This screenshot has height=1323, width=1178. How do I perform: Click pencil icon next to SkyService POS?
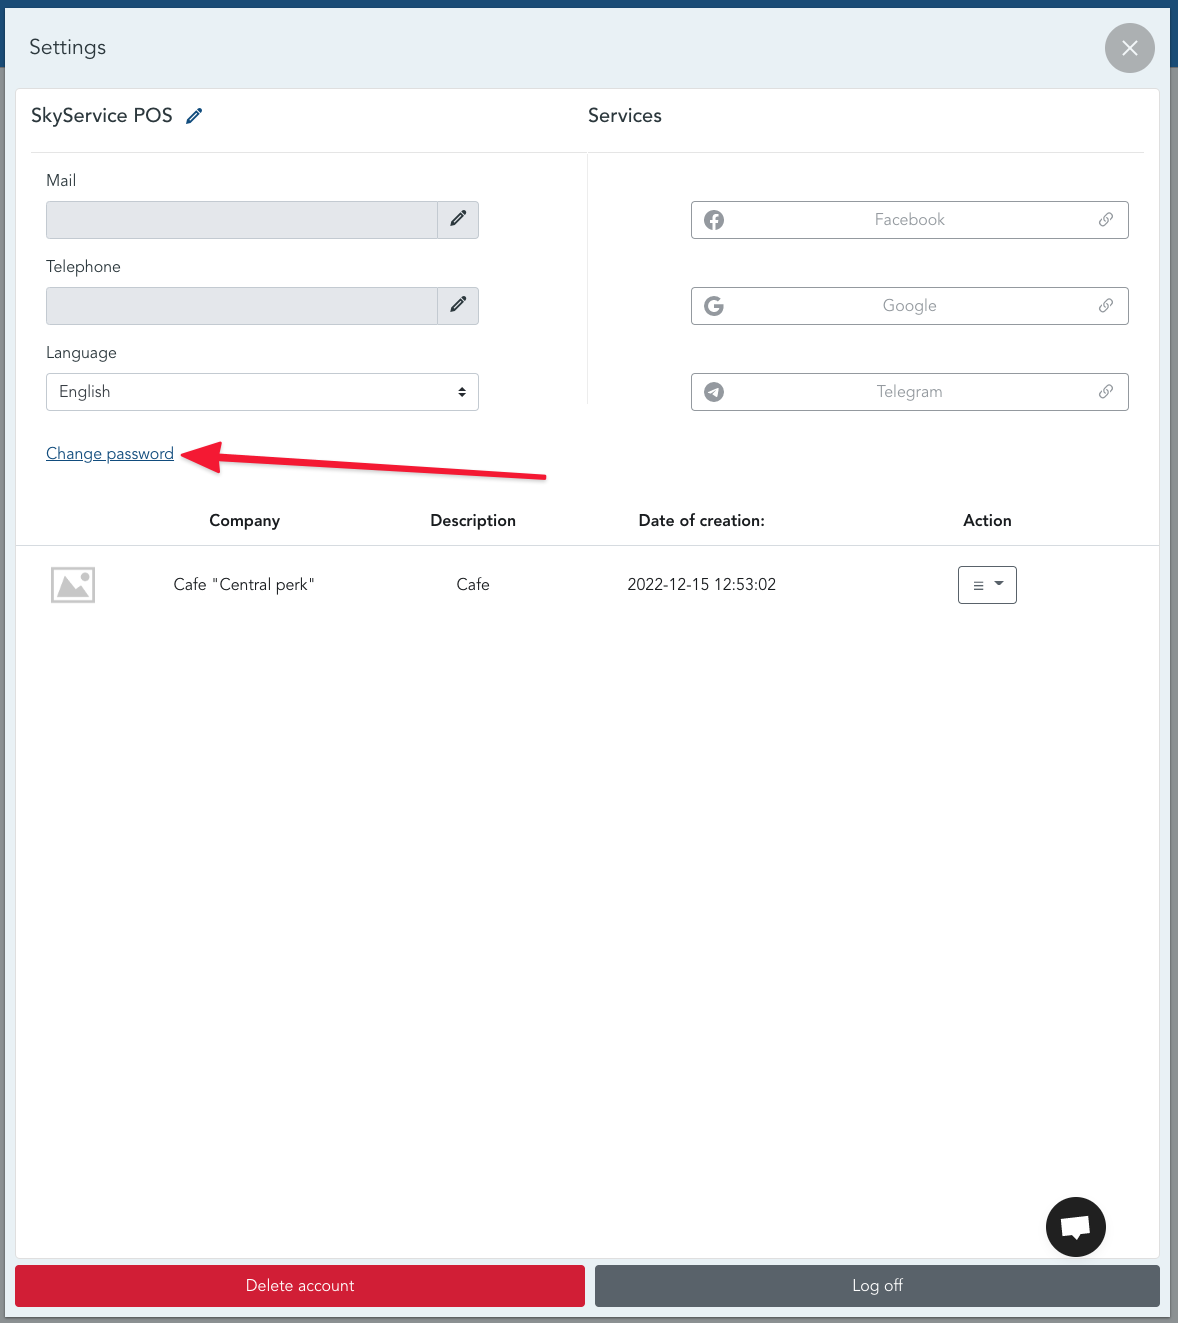point(194,116)
